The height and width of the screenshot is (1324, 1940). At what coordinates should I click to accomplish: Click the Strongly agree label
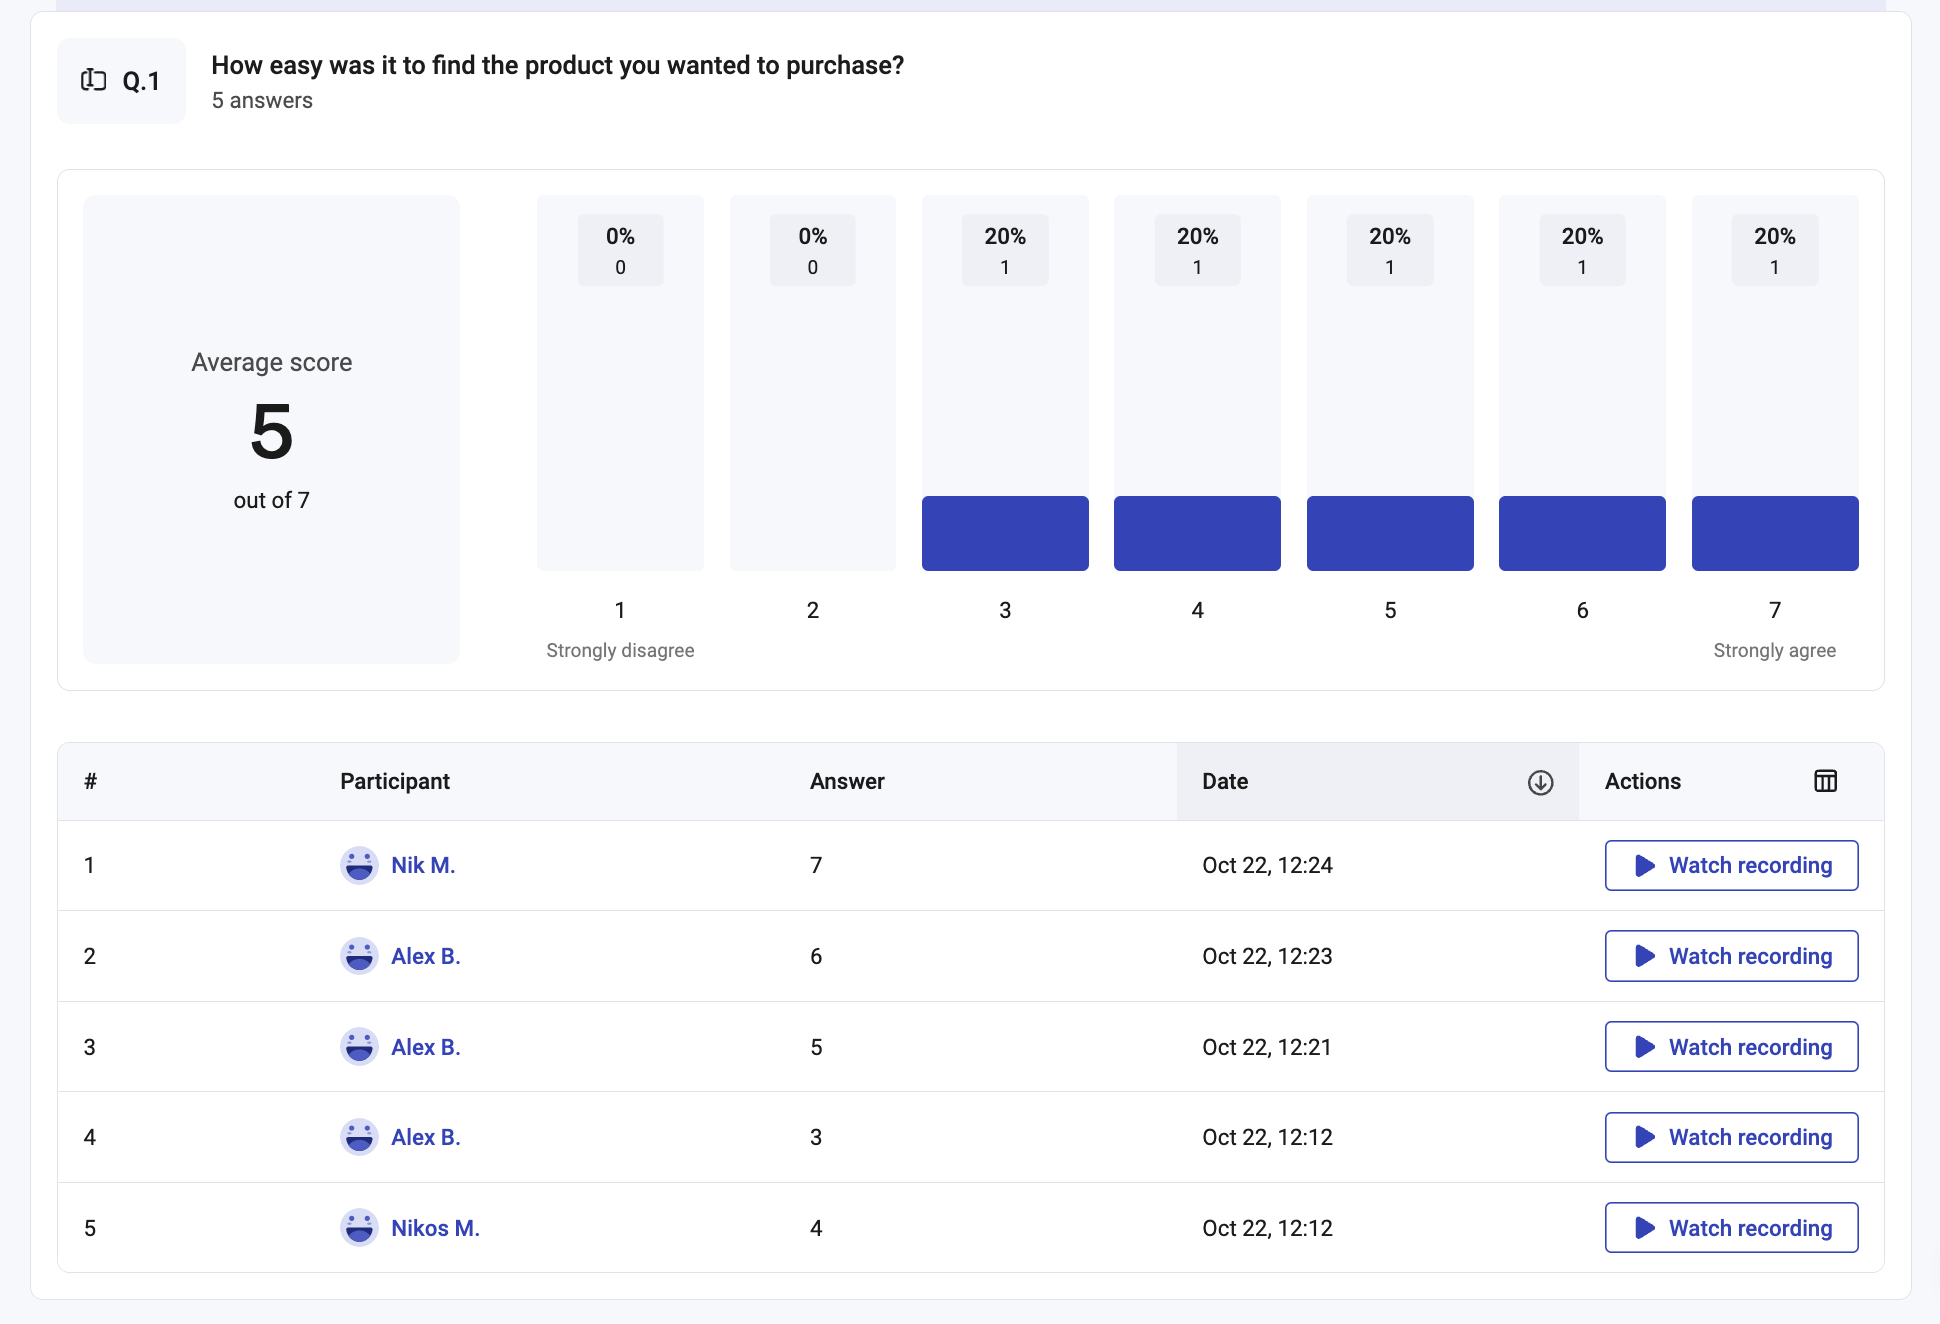pos(1774,650)
